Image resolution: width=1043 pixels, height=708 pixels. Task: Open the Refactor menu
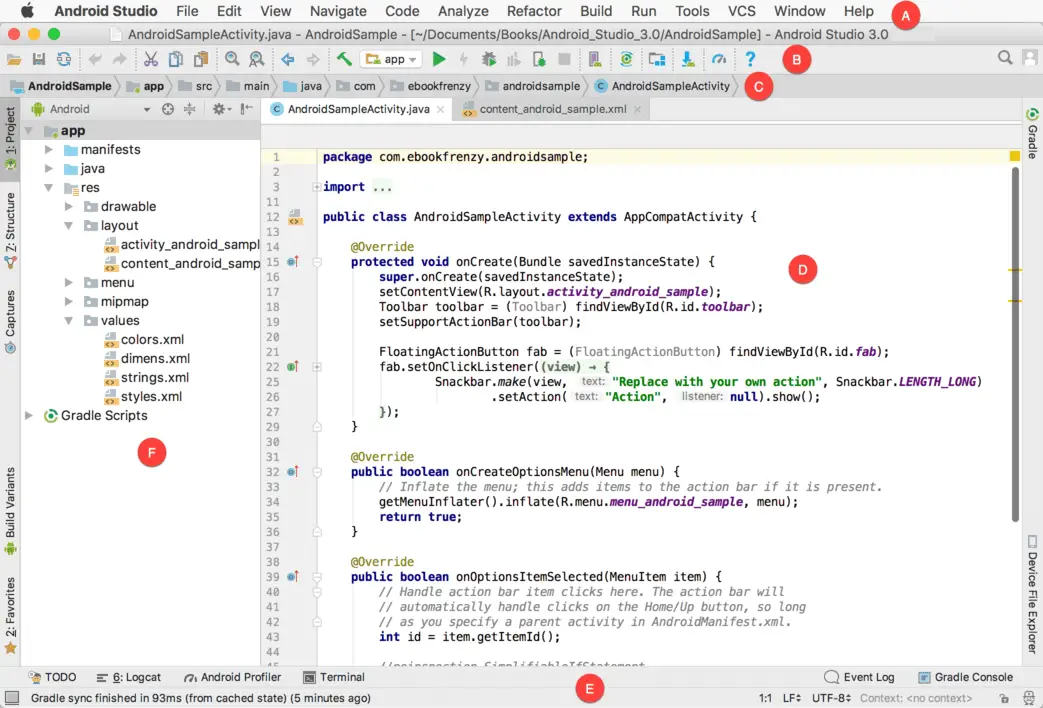click(534, 11)
